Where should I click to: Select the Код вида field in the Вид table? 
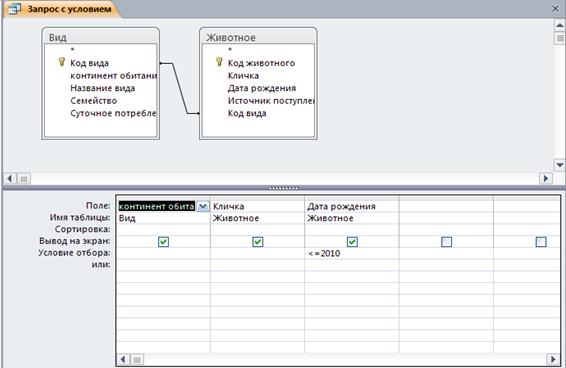coord(89,63)
